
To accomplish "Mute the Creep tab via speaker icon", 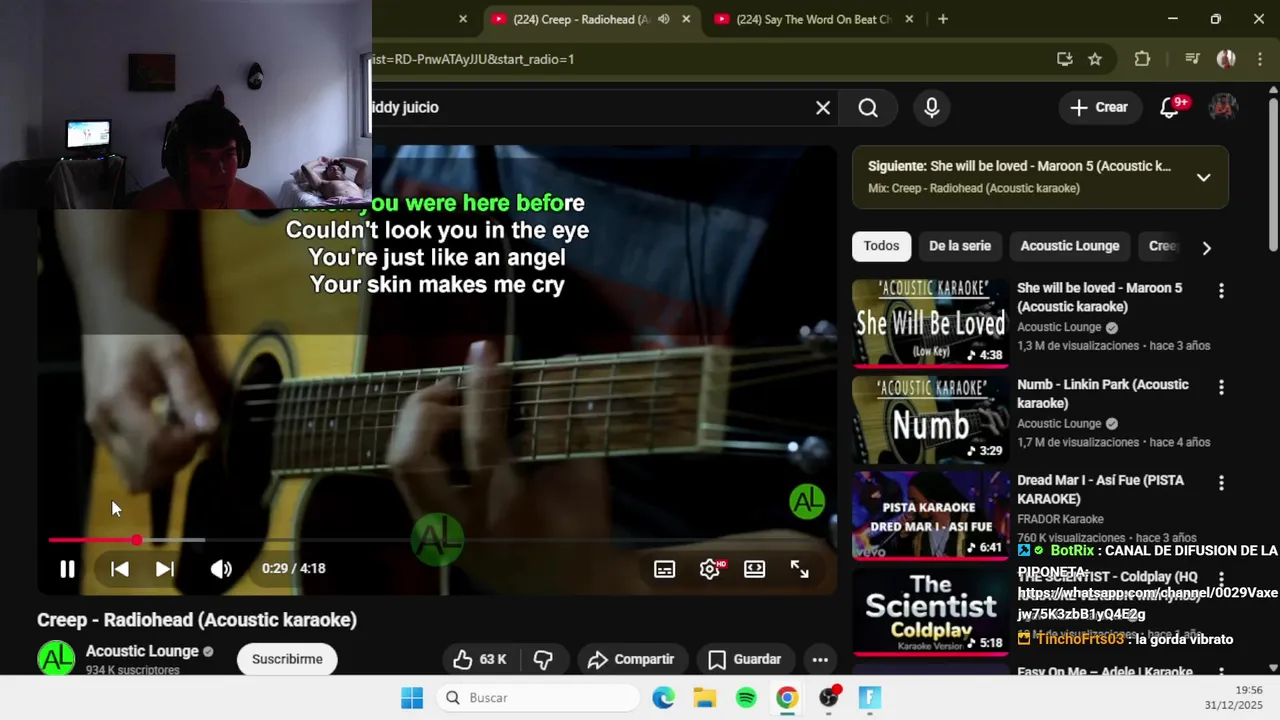I will pos(663,19).
